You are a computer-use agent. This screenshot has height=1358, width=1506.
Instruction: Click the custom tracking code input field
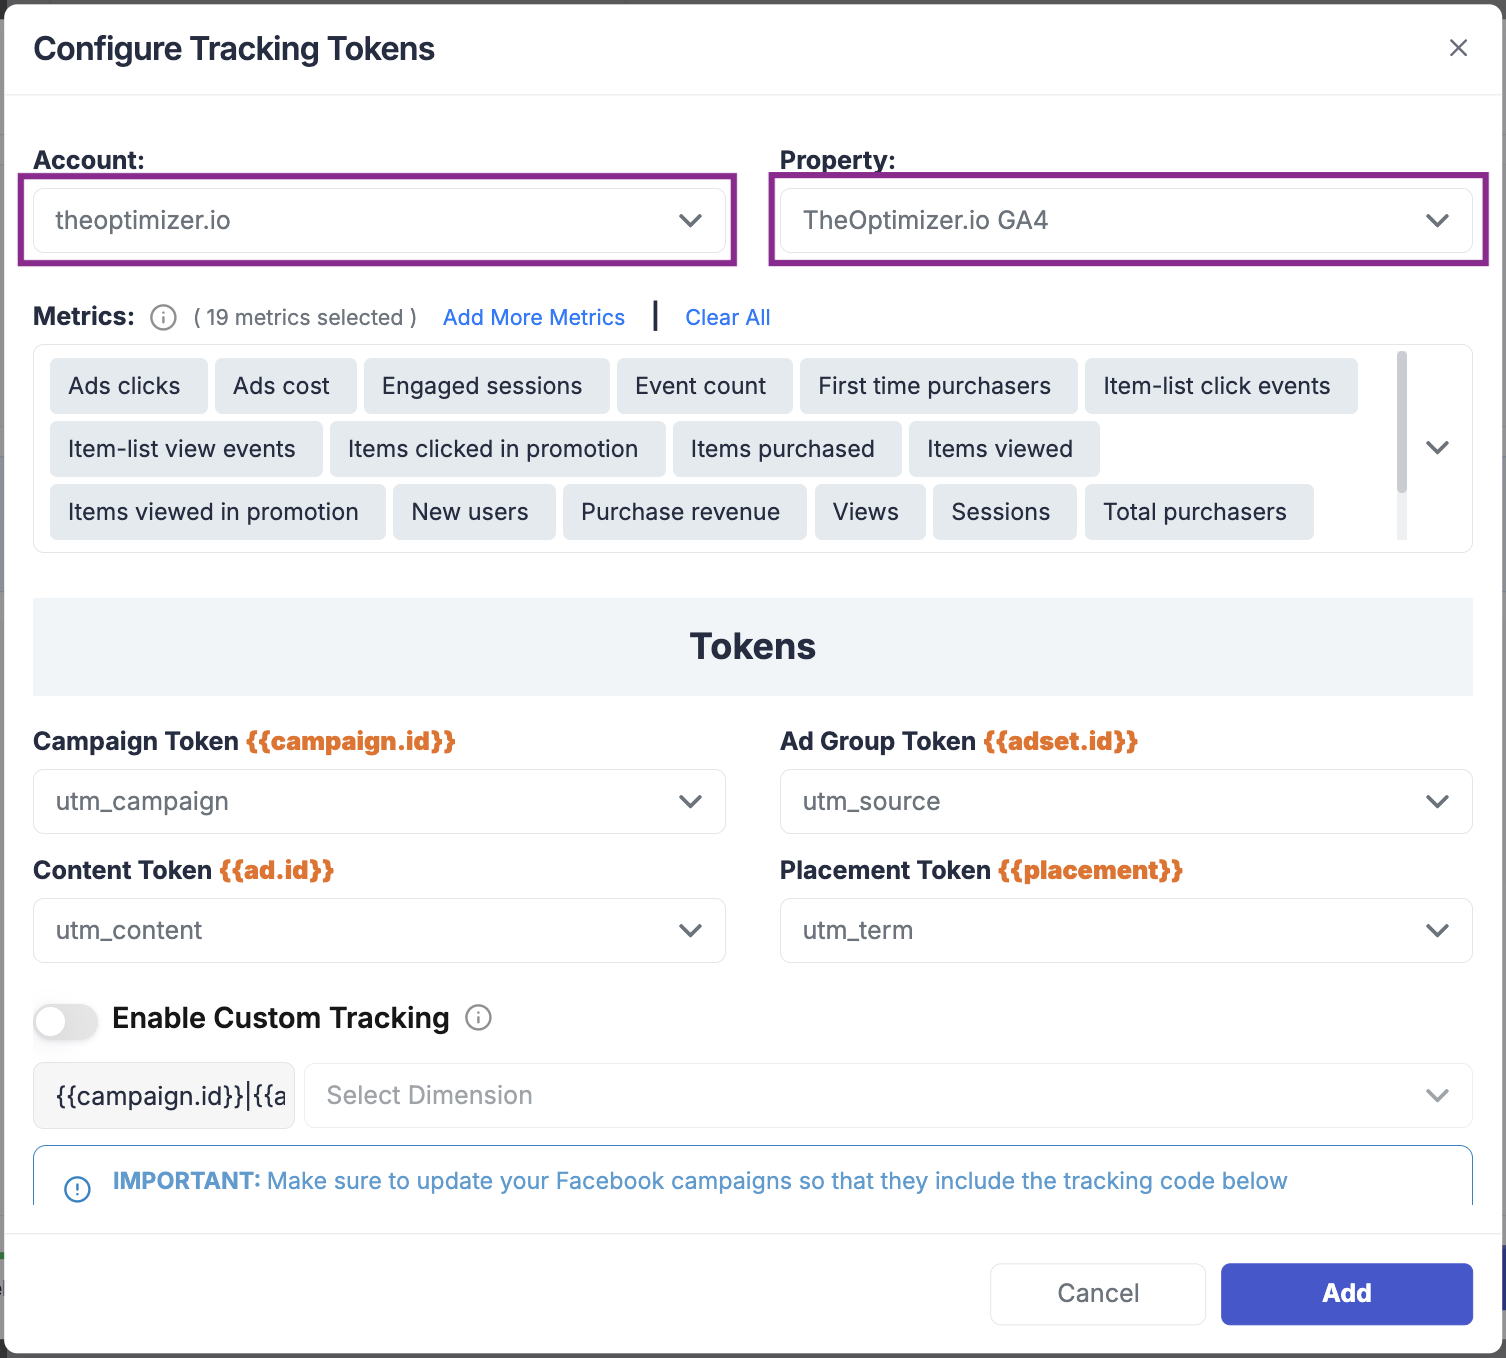pos(164,1095)
